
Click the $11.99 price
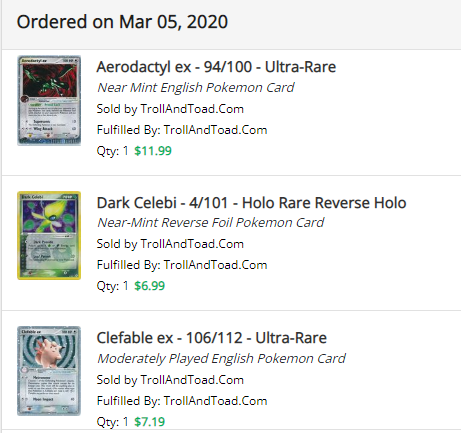(153, 151)
